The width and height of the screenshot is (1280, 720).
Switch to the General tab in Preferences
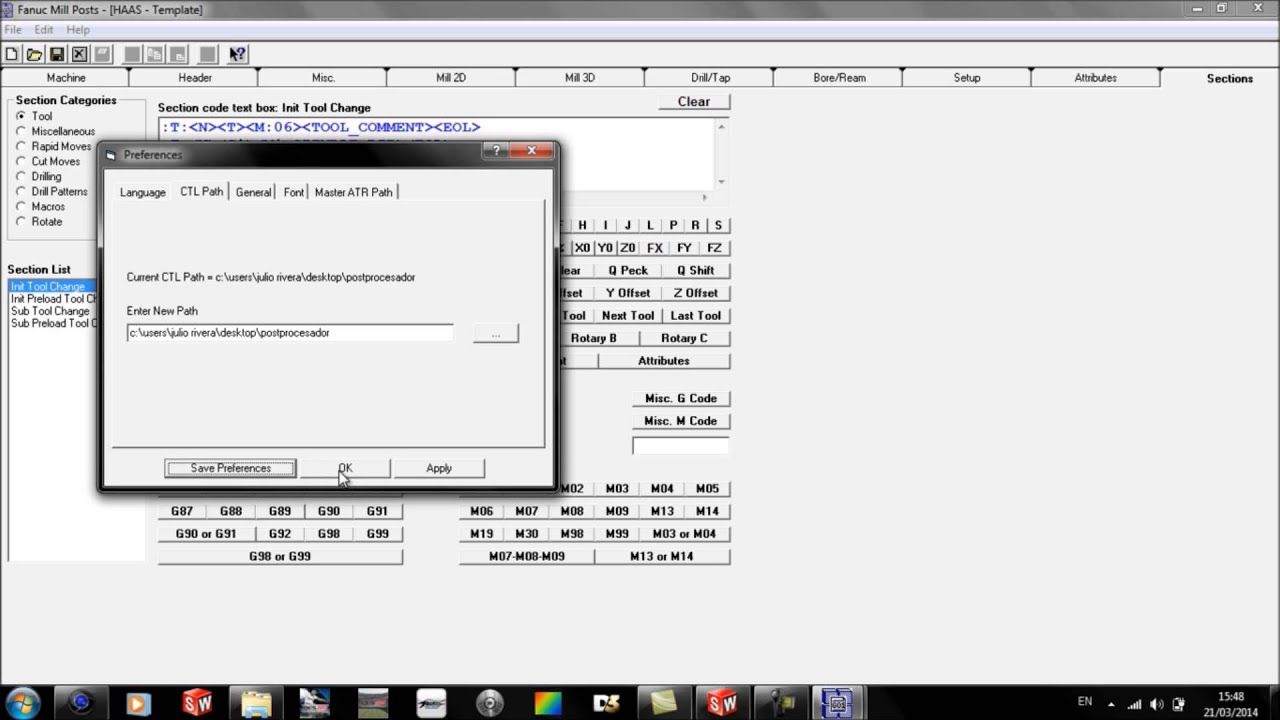pos(253,192)
